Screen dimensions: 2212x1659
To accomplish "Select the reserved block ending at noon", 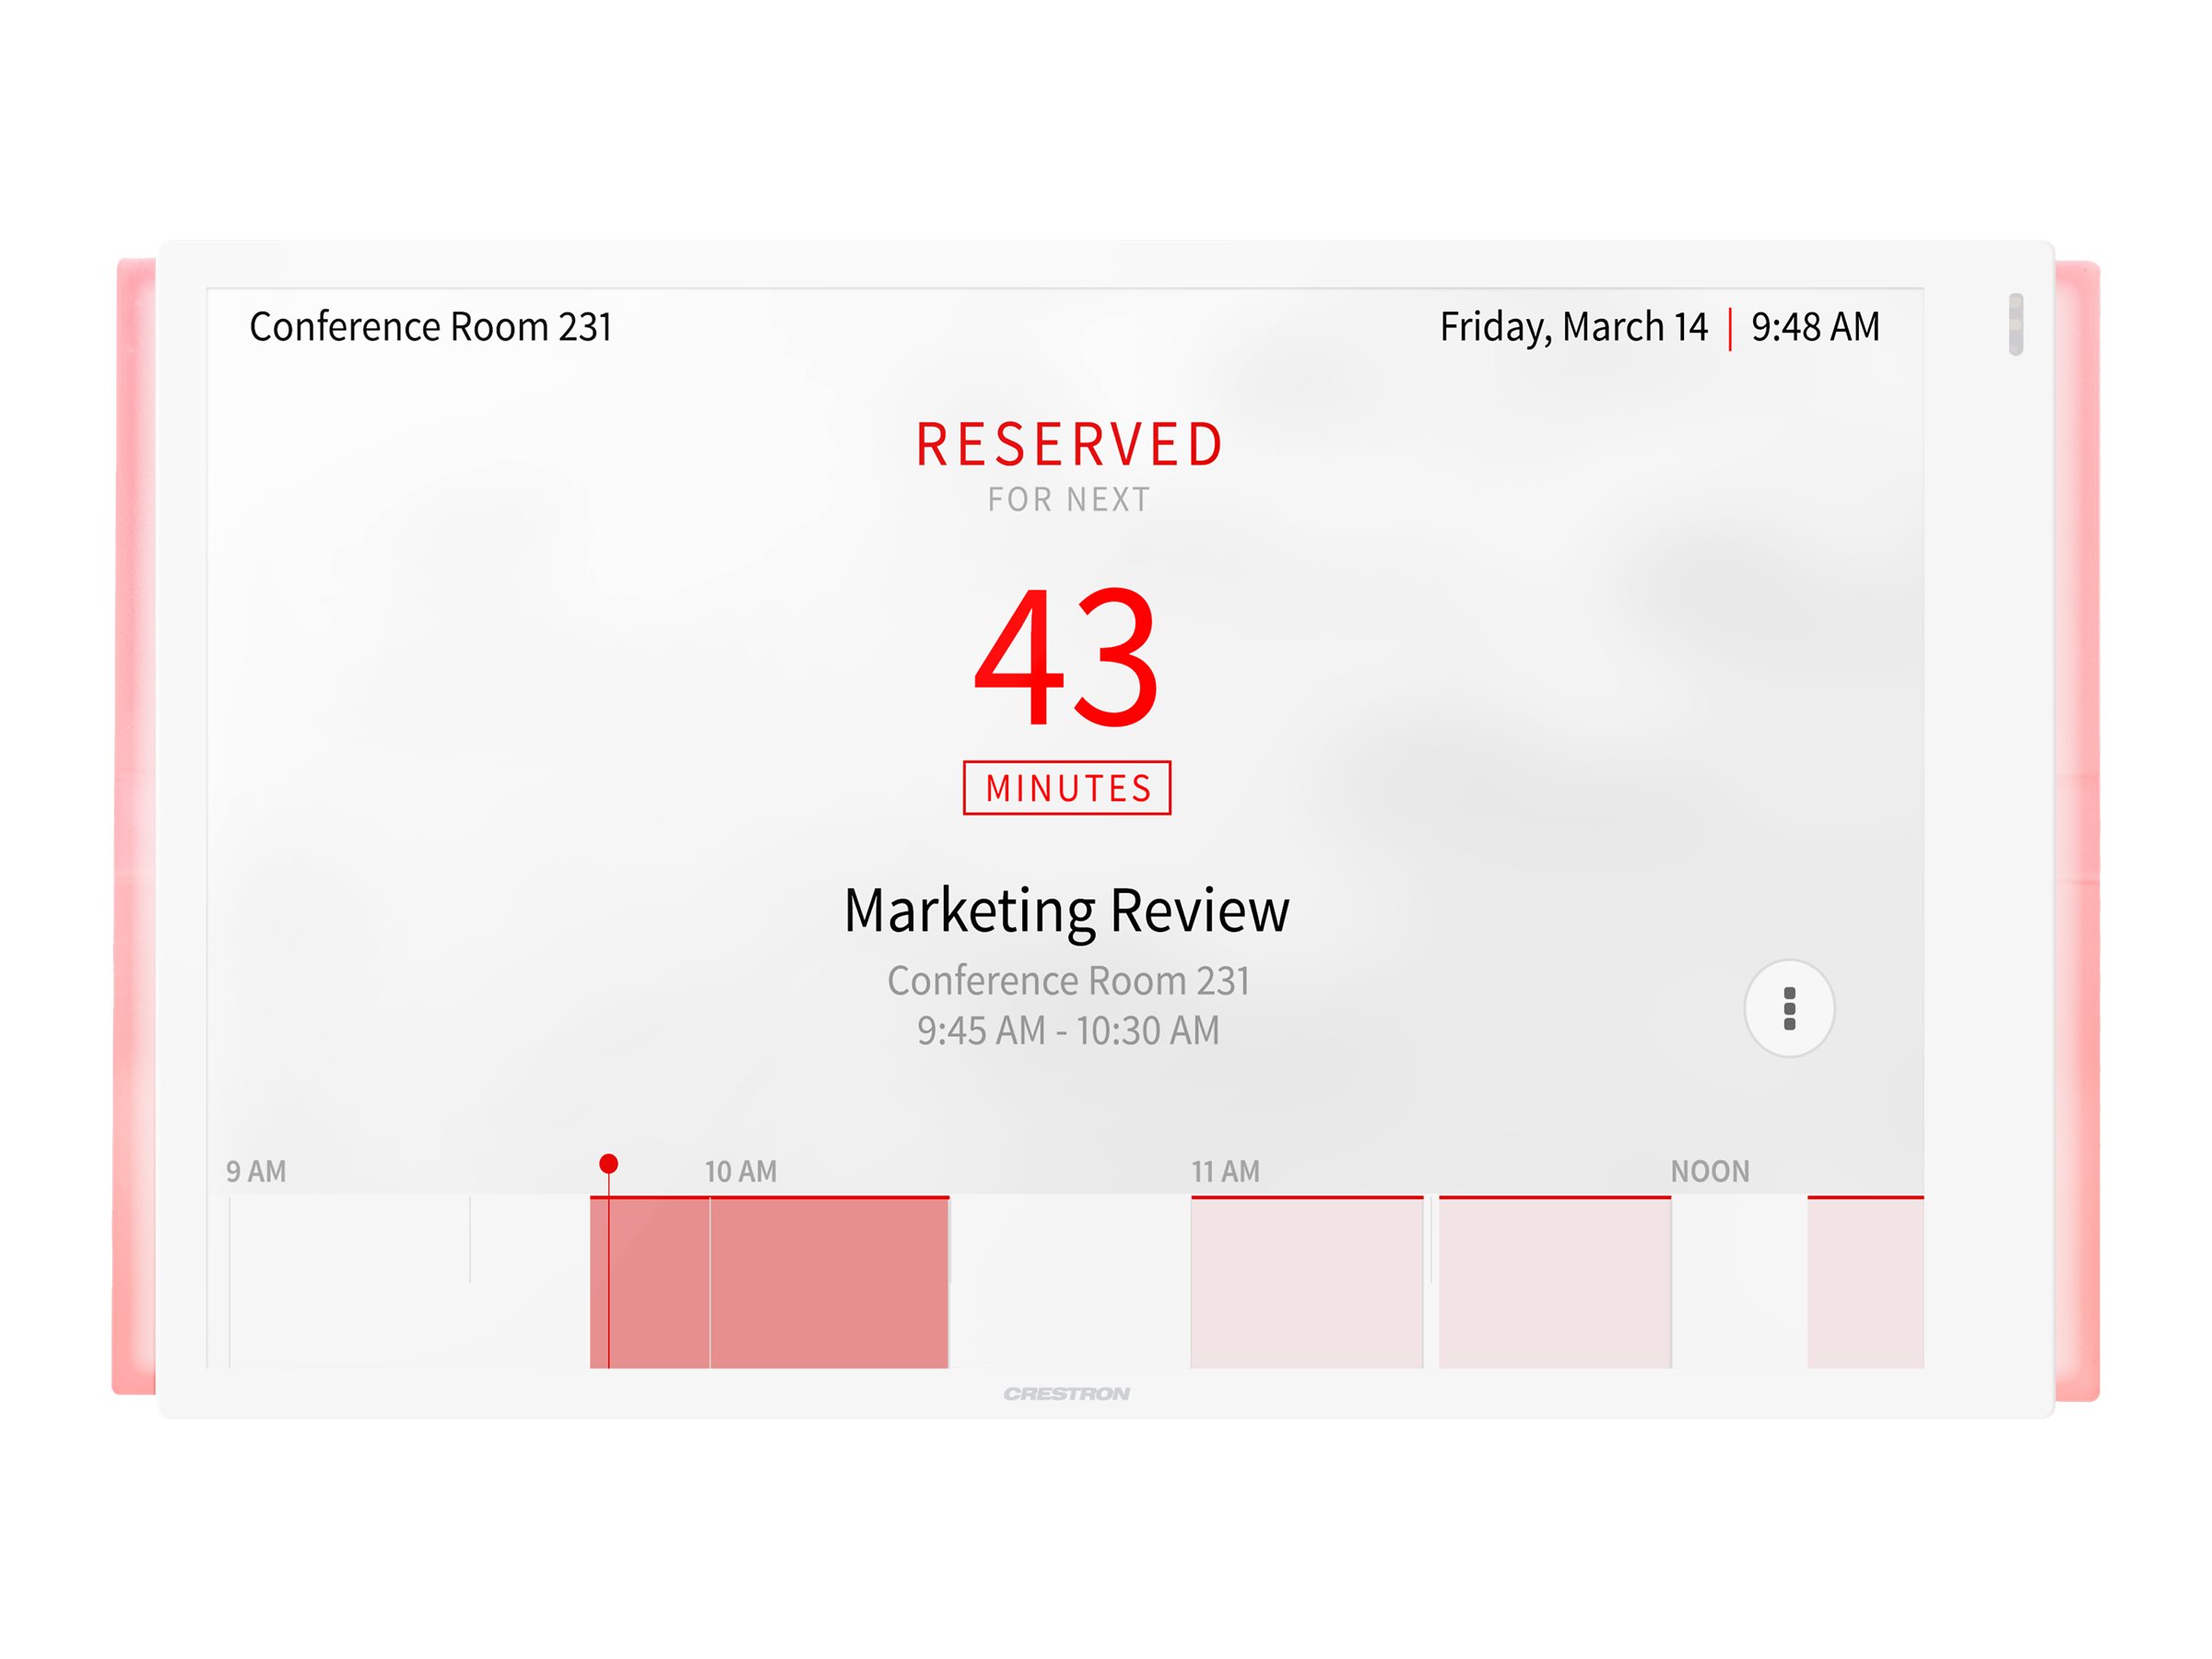I will (x=1555, y=1281).
